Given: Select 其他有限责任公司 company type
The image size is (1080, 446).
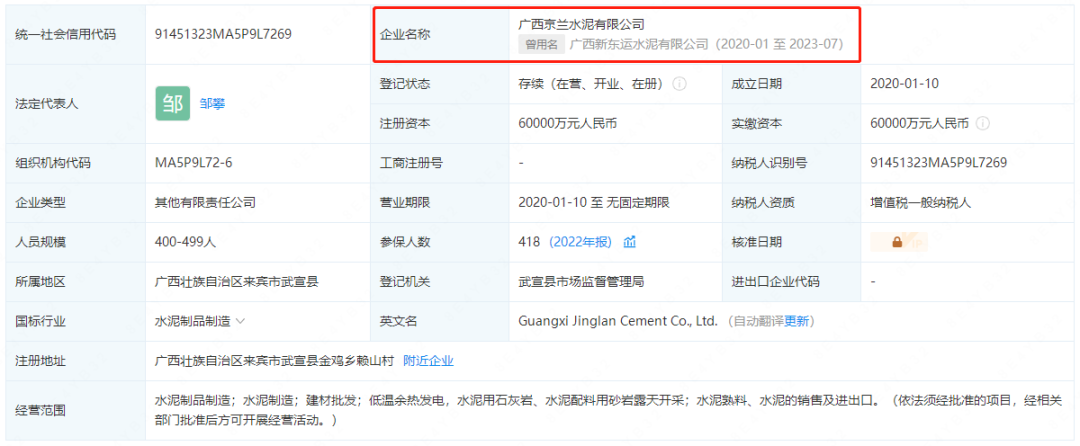Looking at the screenshot, I should pos(205,202).
